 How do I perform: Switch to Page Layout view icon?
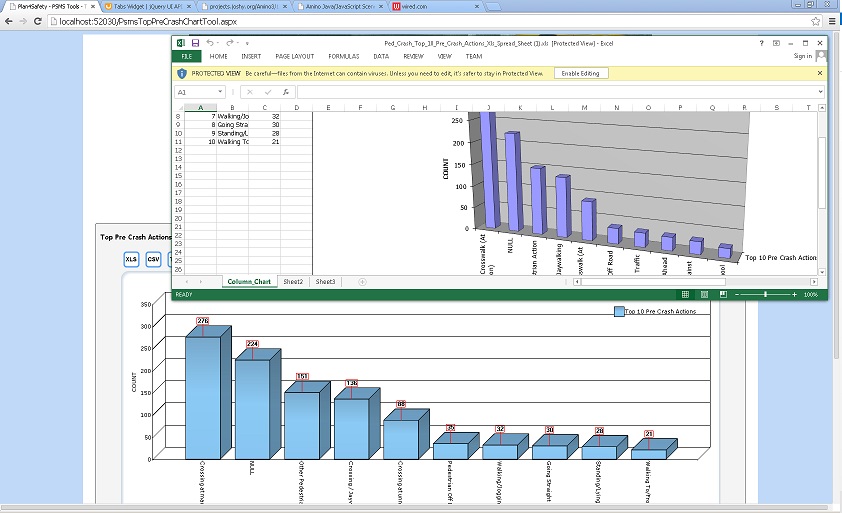point(704,294)
